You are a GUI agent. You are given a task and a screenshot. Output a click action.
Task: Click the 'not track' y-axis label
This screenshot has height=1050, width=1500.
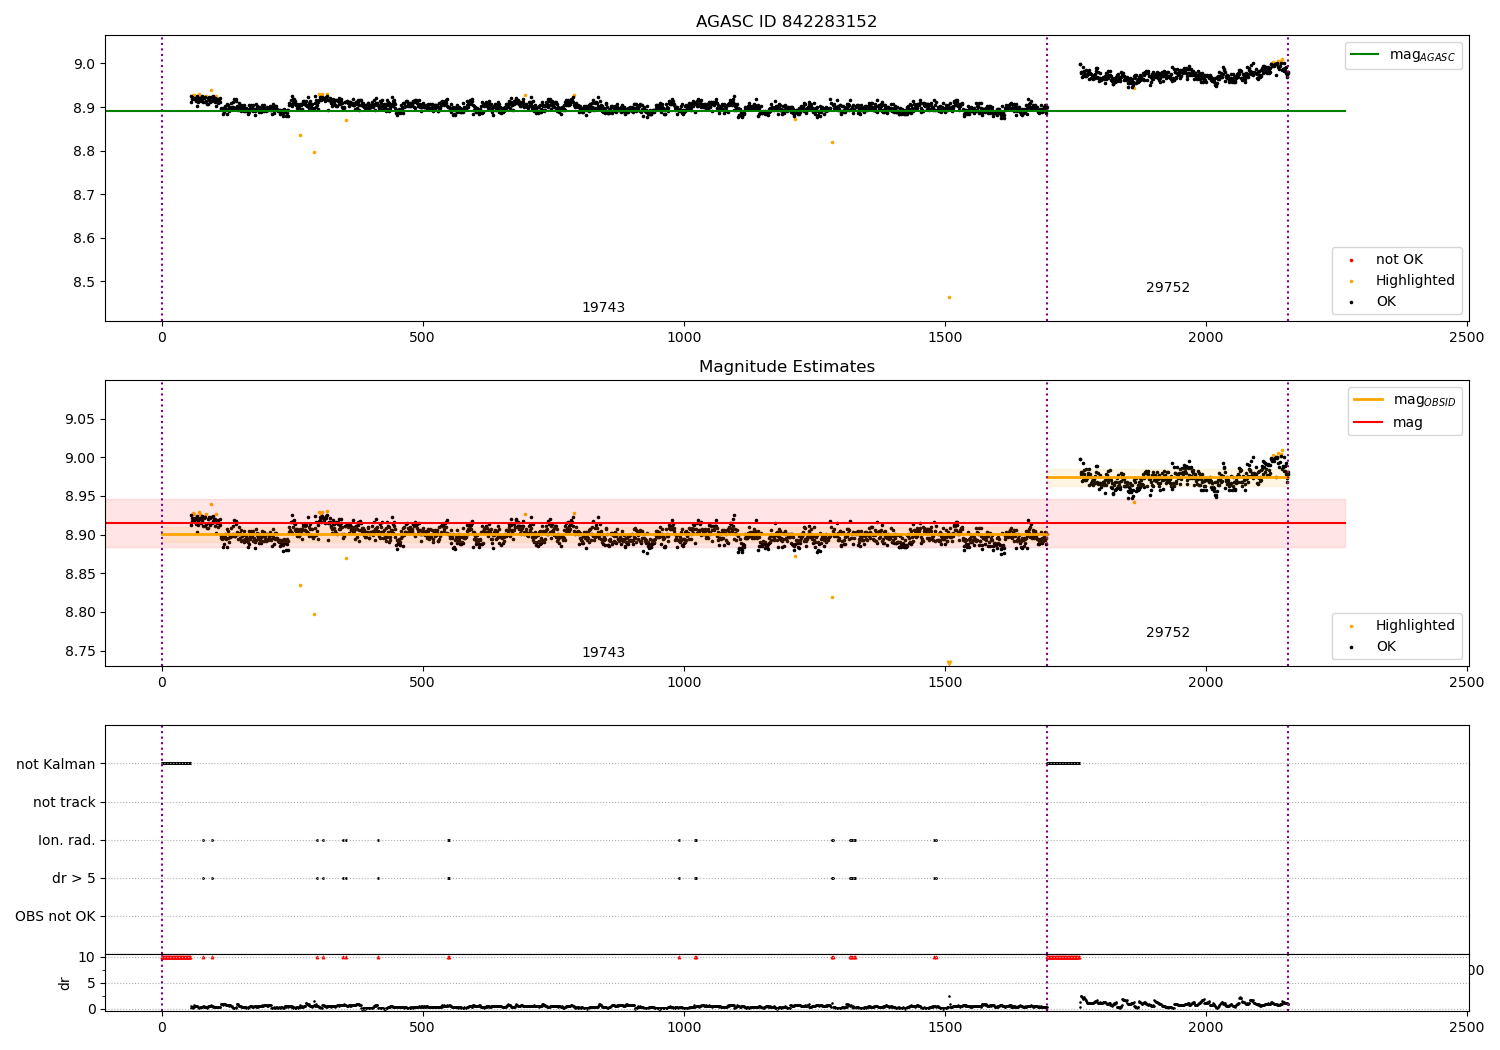click(64, 802)
